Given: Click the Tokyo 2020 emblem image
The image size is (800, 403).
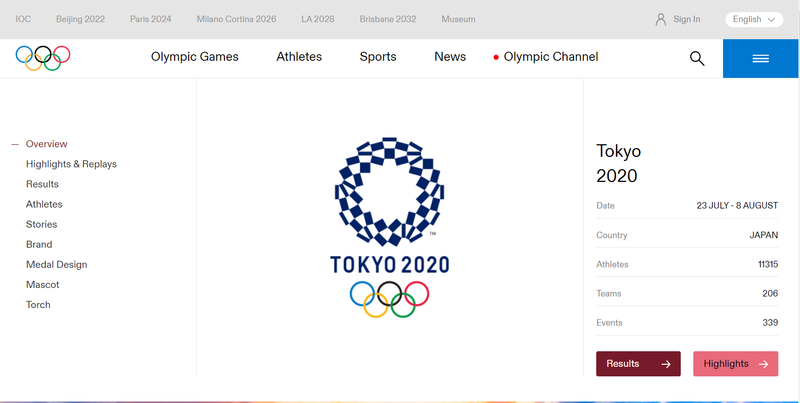Looking at the screenshot, I should point(389,228).
